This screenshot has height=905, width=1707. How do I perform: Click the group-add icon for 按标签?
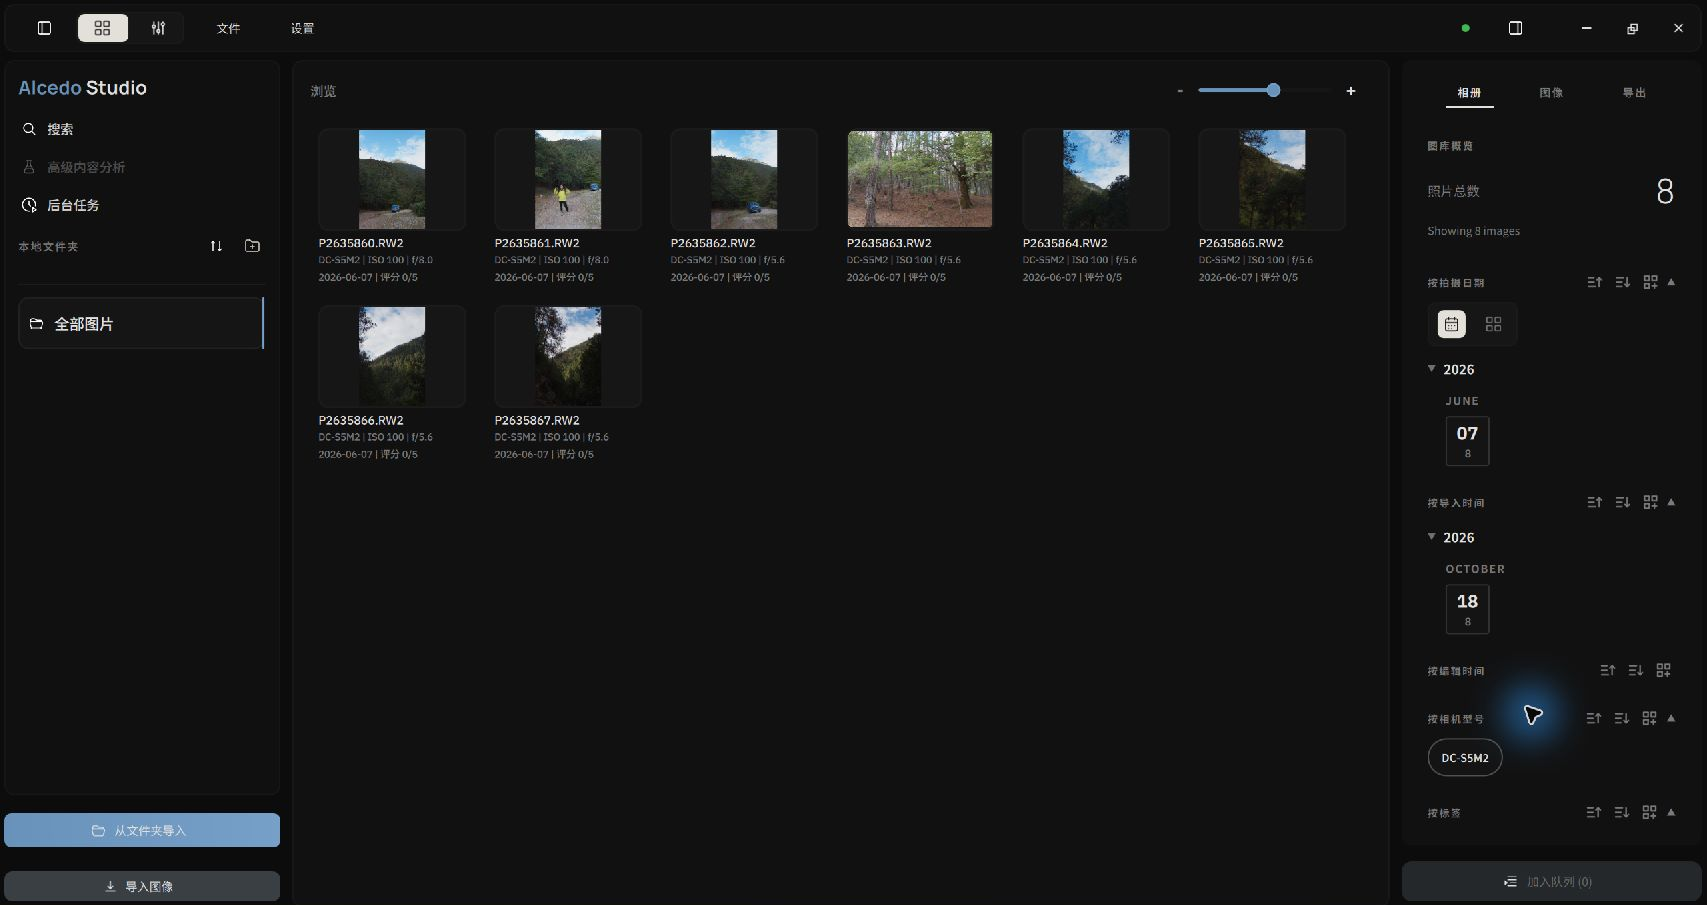point(1650,812)
